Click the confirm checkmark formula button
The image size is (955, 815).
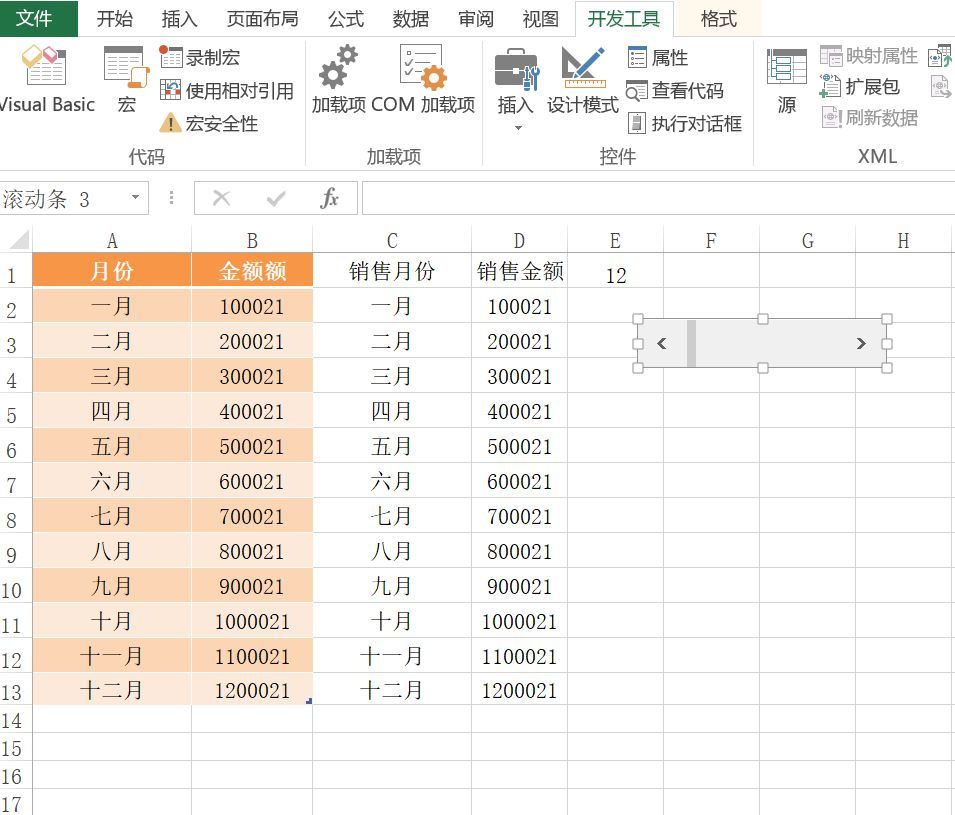tap(276, 198)
